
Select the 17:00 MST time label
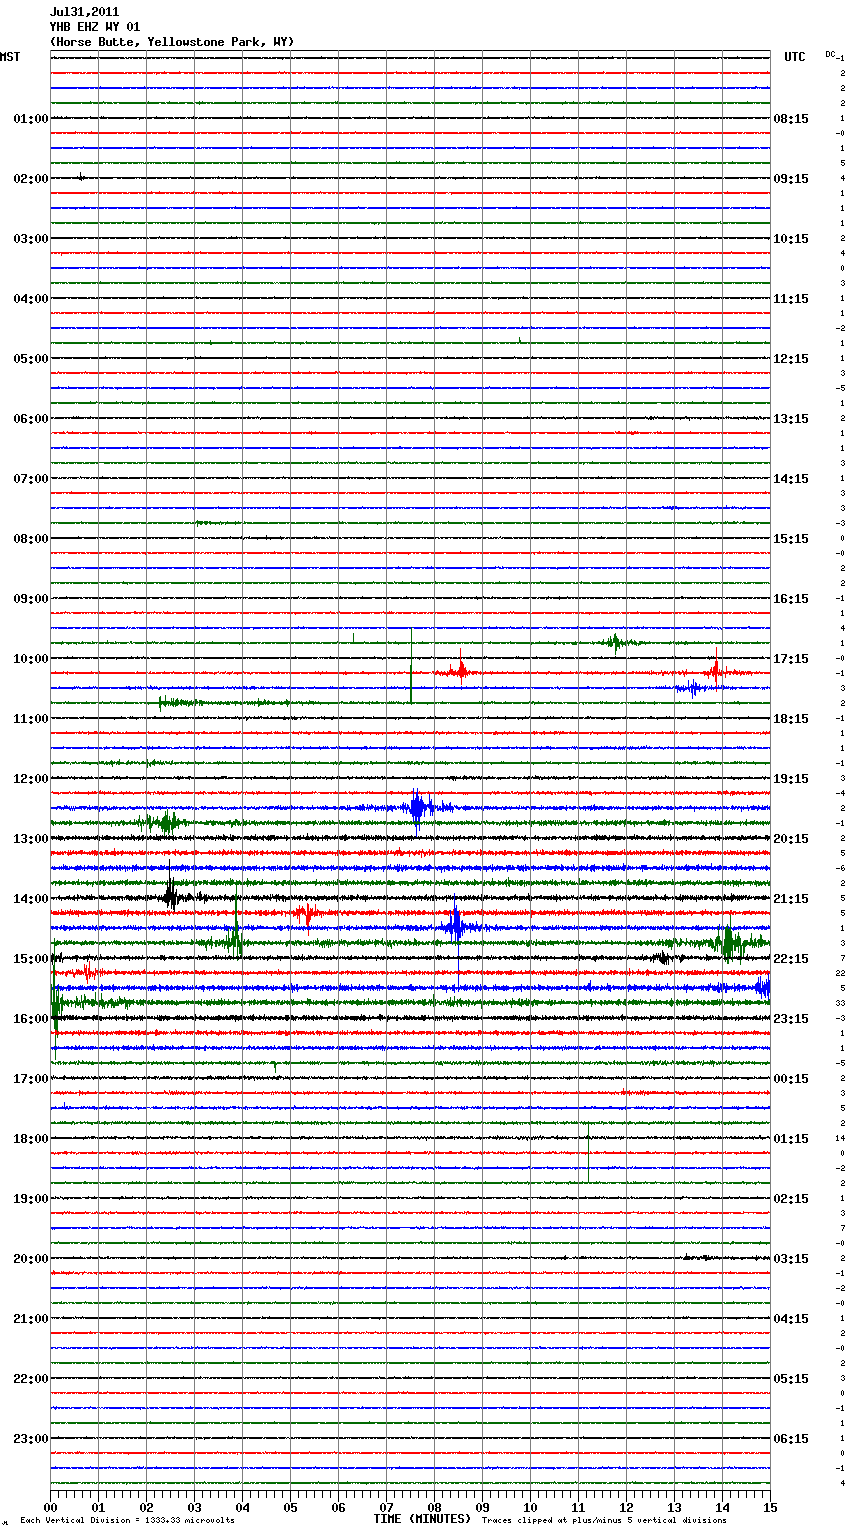30,1079
